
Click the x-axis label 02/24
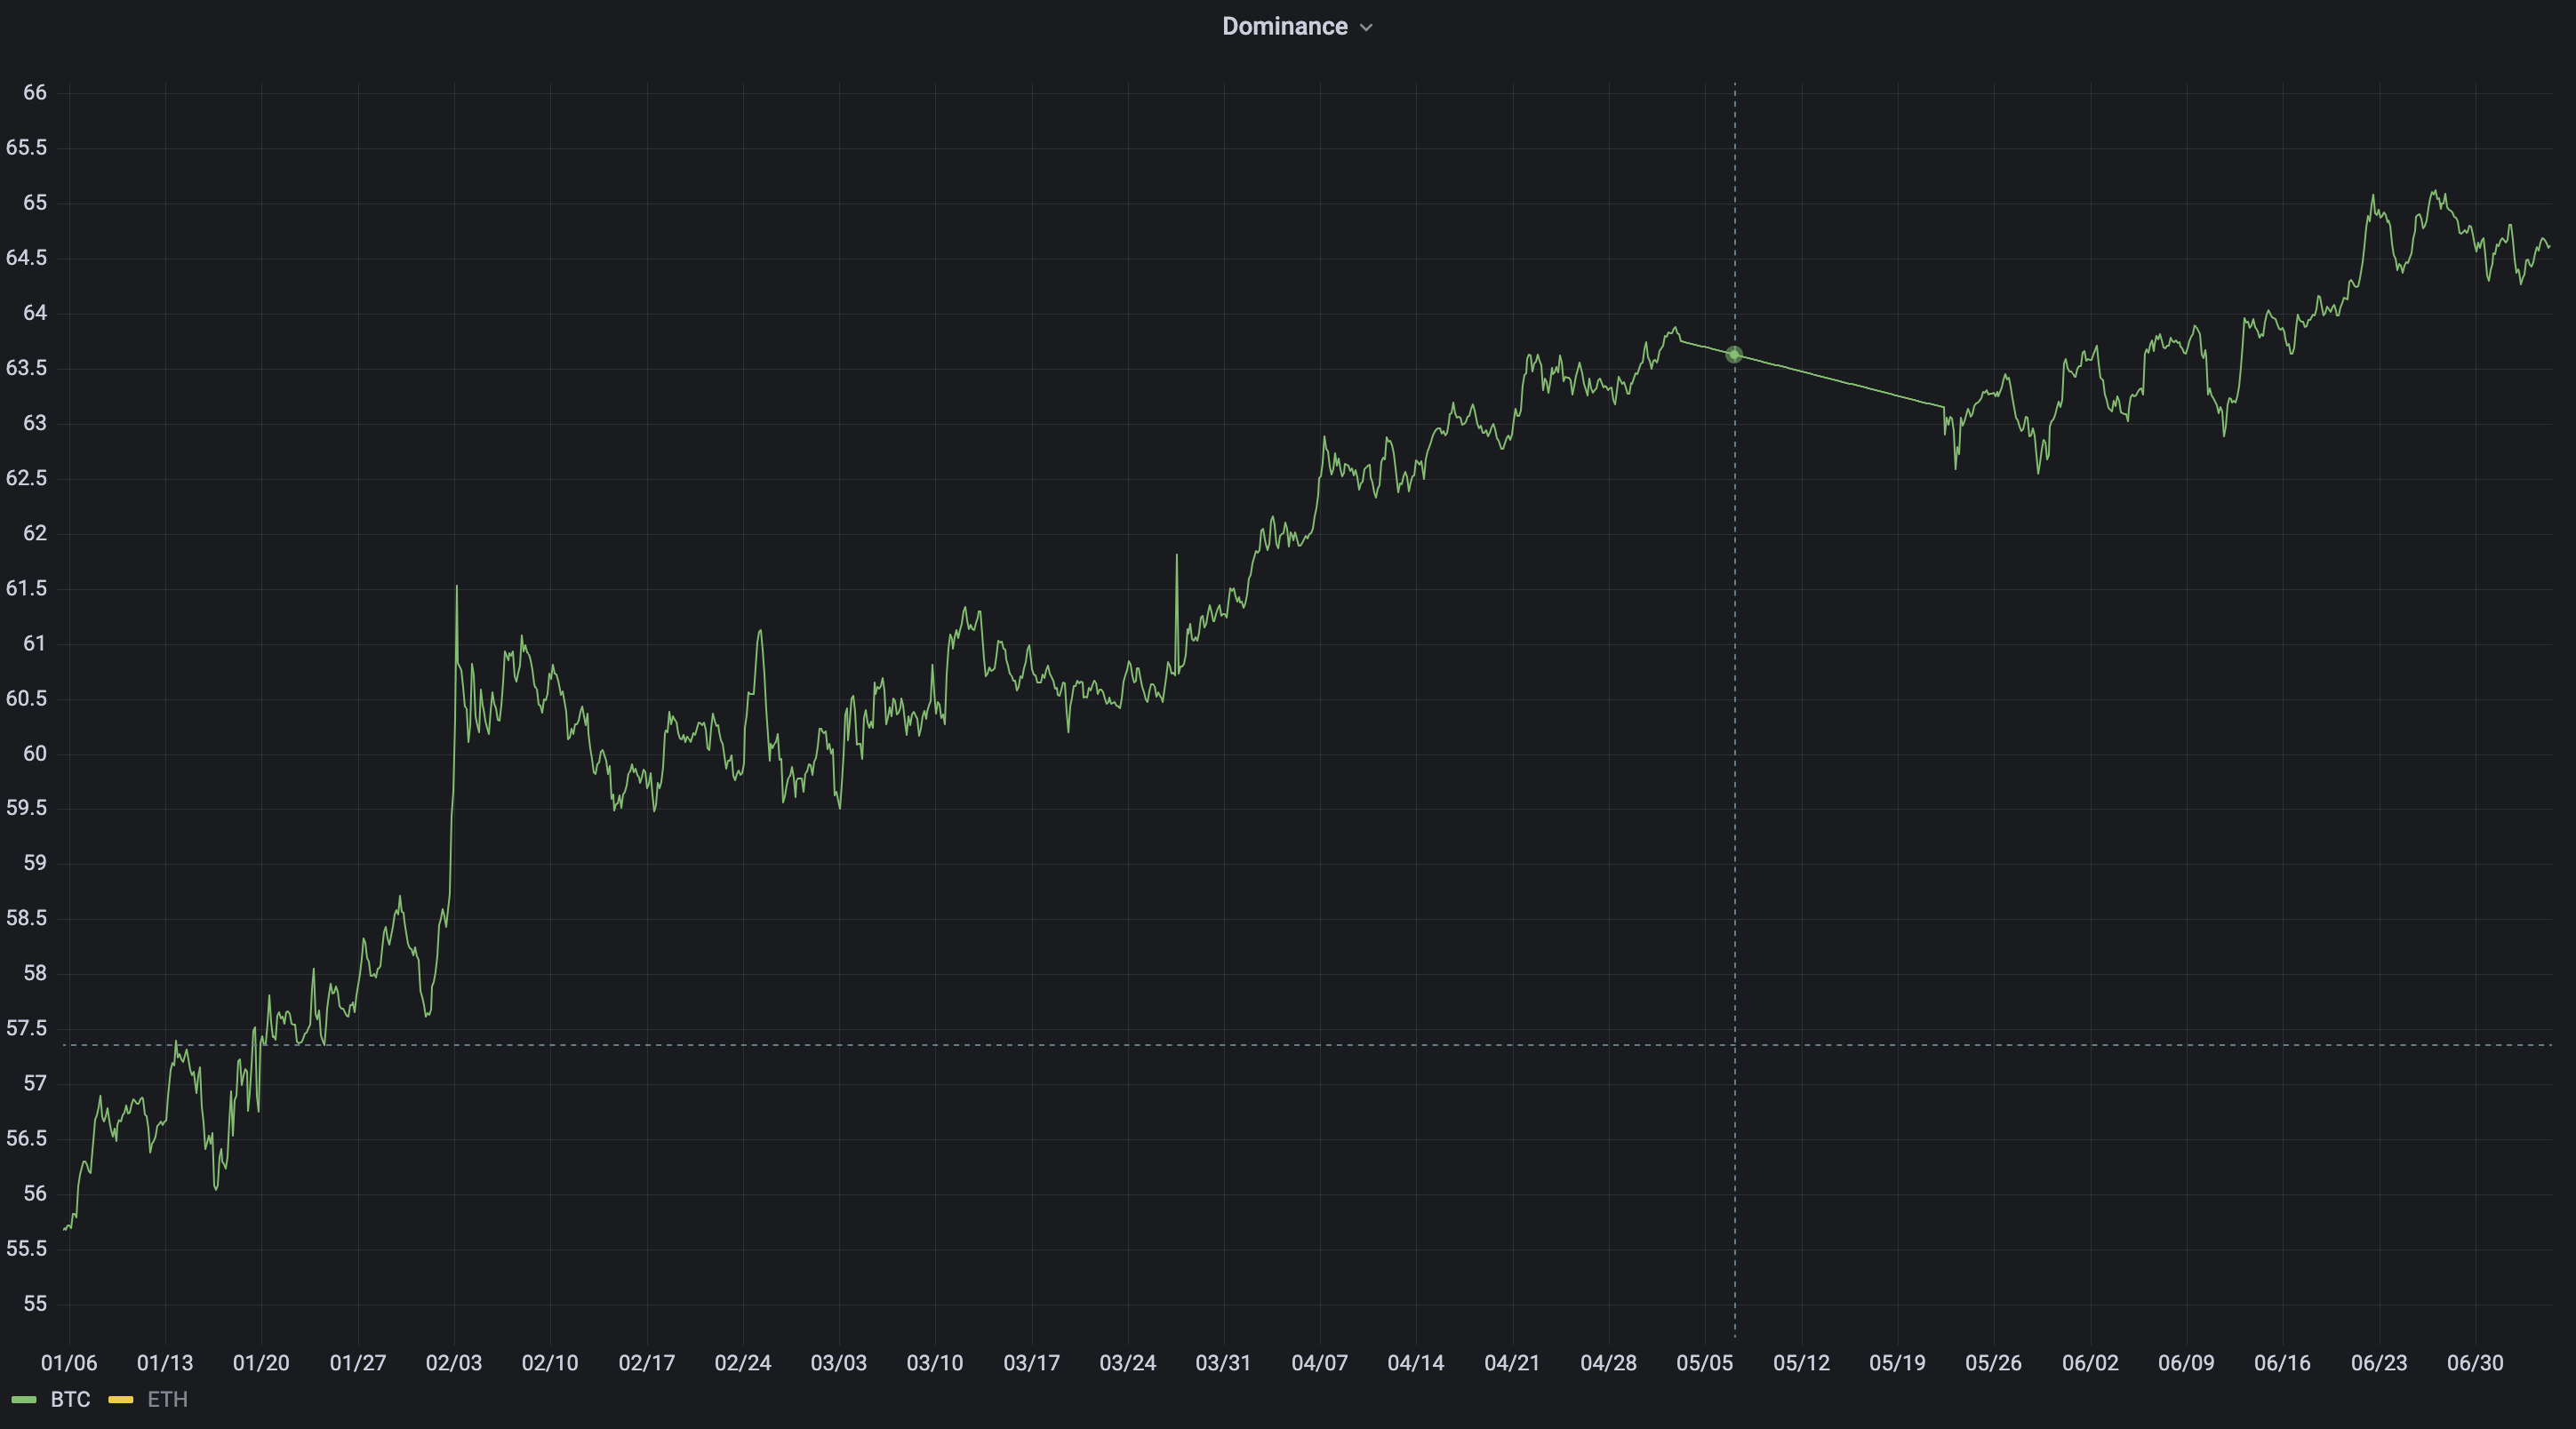743,1363
